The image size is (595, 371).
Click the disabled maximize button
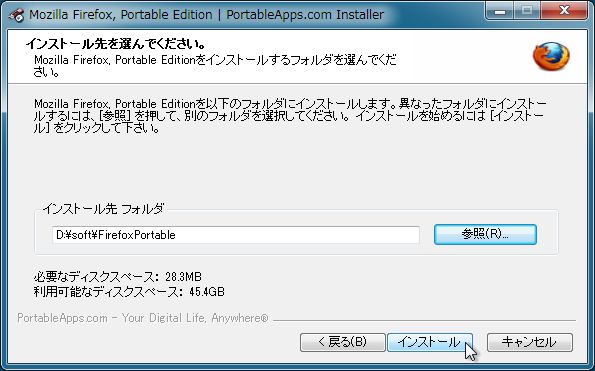coord(527,11)
